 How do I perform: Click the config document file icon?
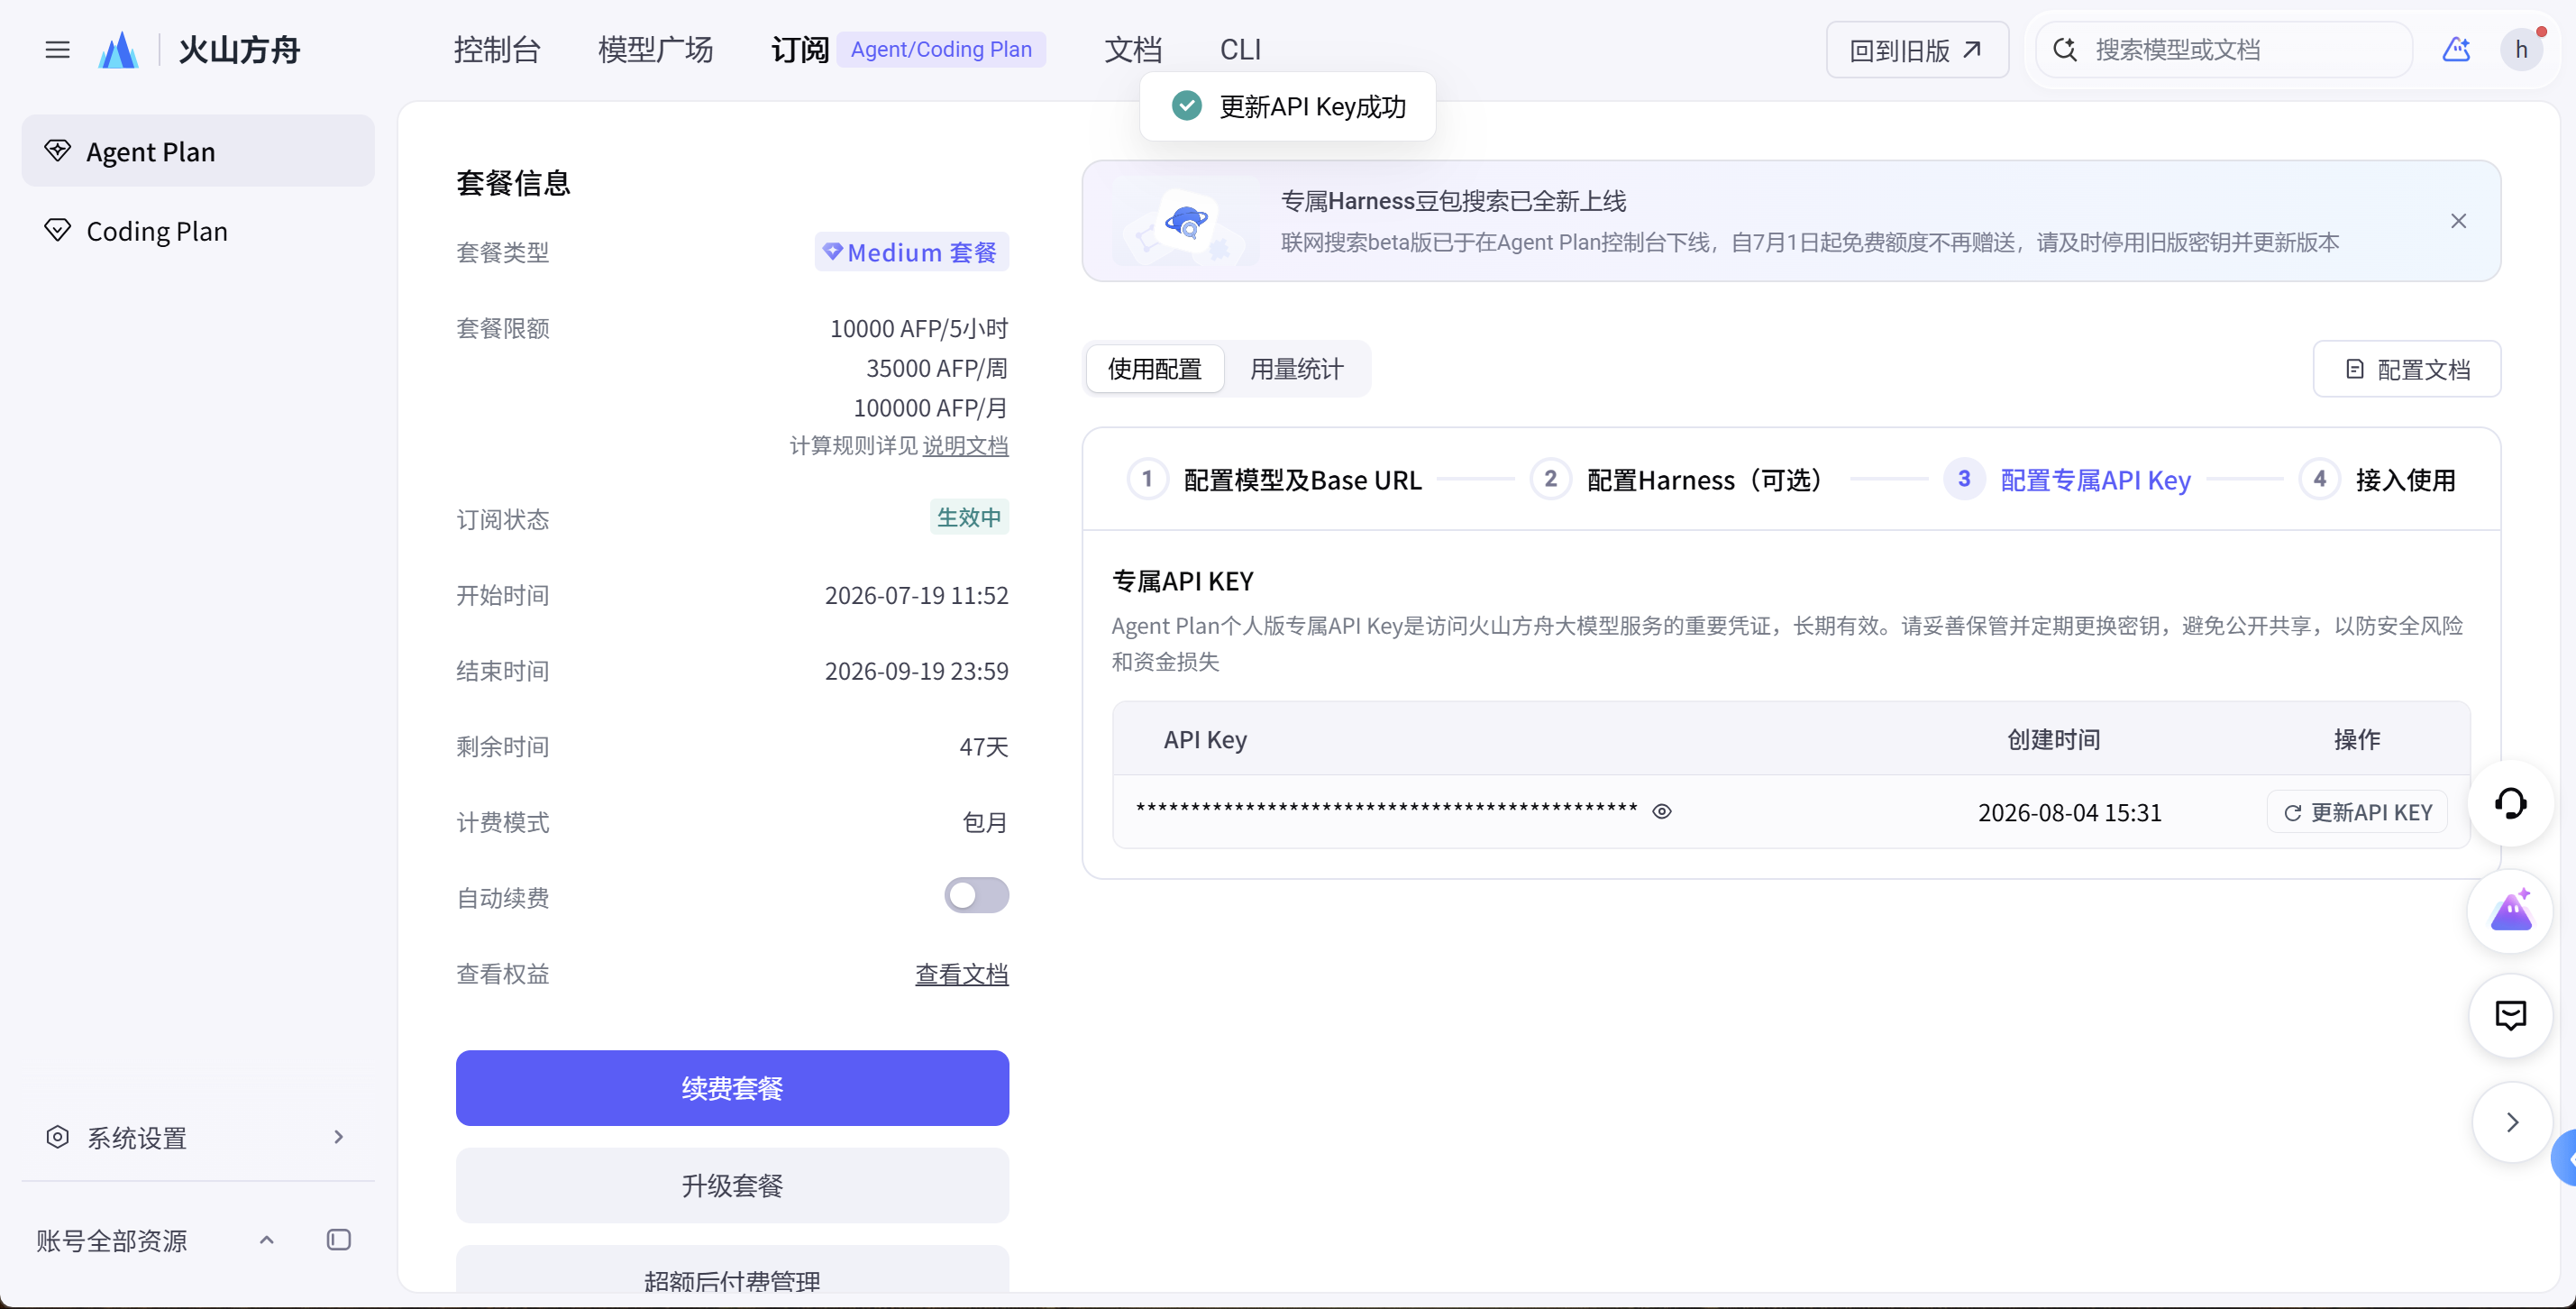[x=2355, y=369]
